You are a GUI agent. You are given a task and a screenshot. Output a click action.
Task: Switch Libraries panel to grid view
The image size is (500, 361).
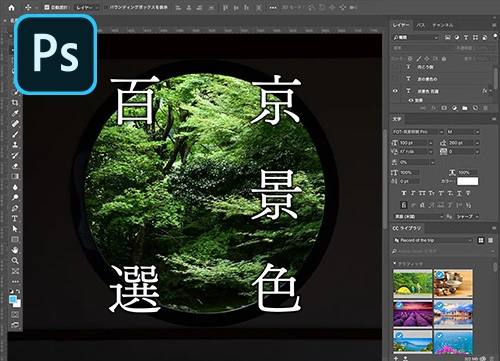[481, 240]
